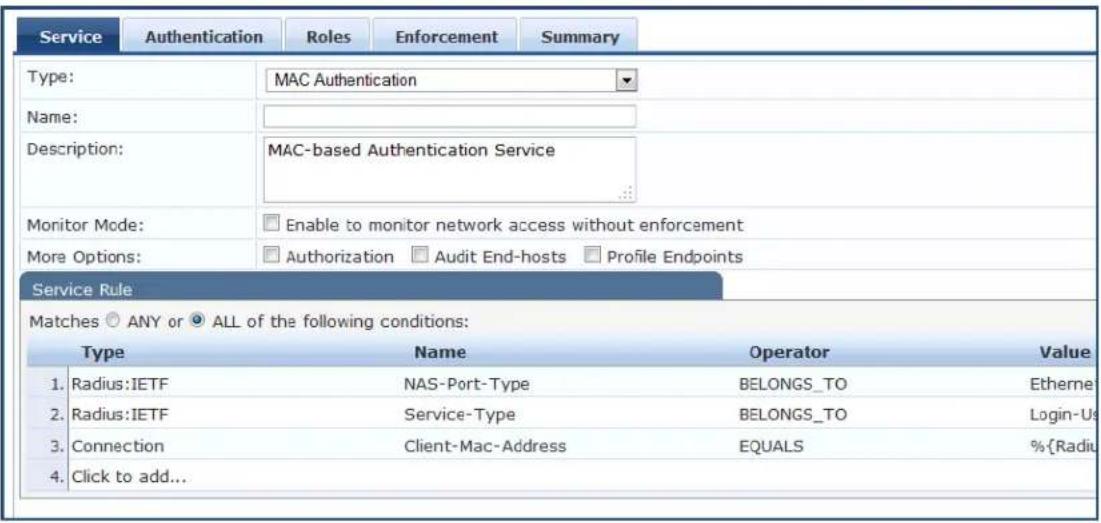Image resolution: width=1101 pixels, height=523 pixels.
Task: Click BELONGS_TO operator for Service-Type
Action: click(793, 415)
